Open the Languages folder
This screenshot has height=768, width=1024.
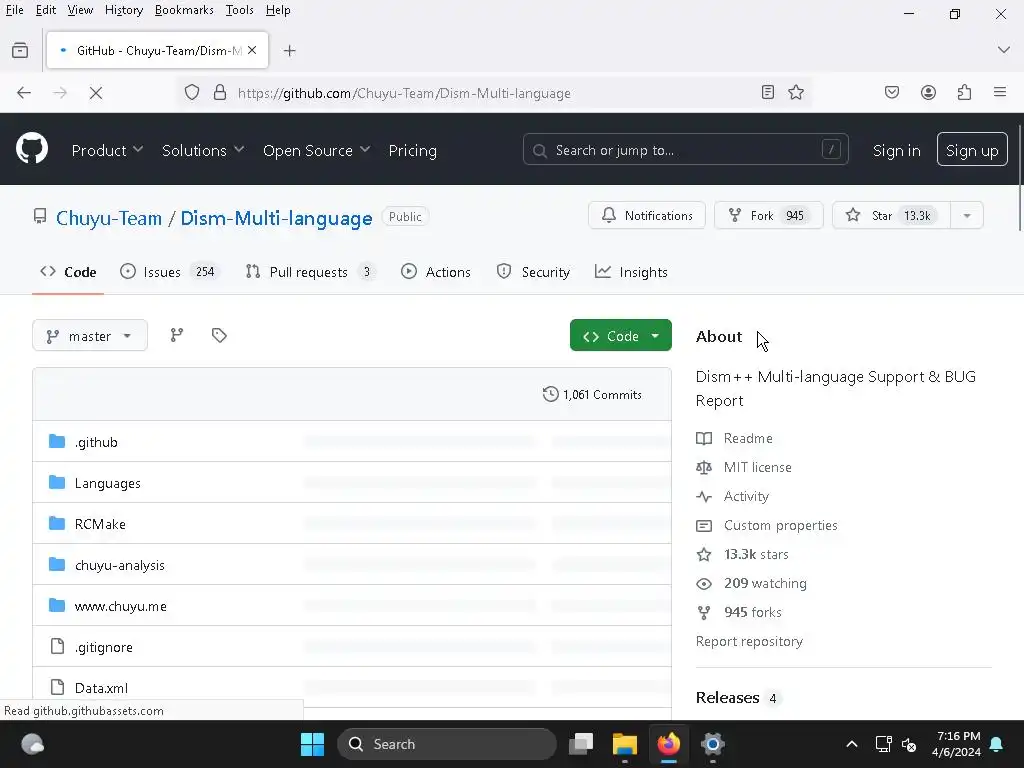coord(108,483)
